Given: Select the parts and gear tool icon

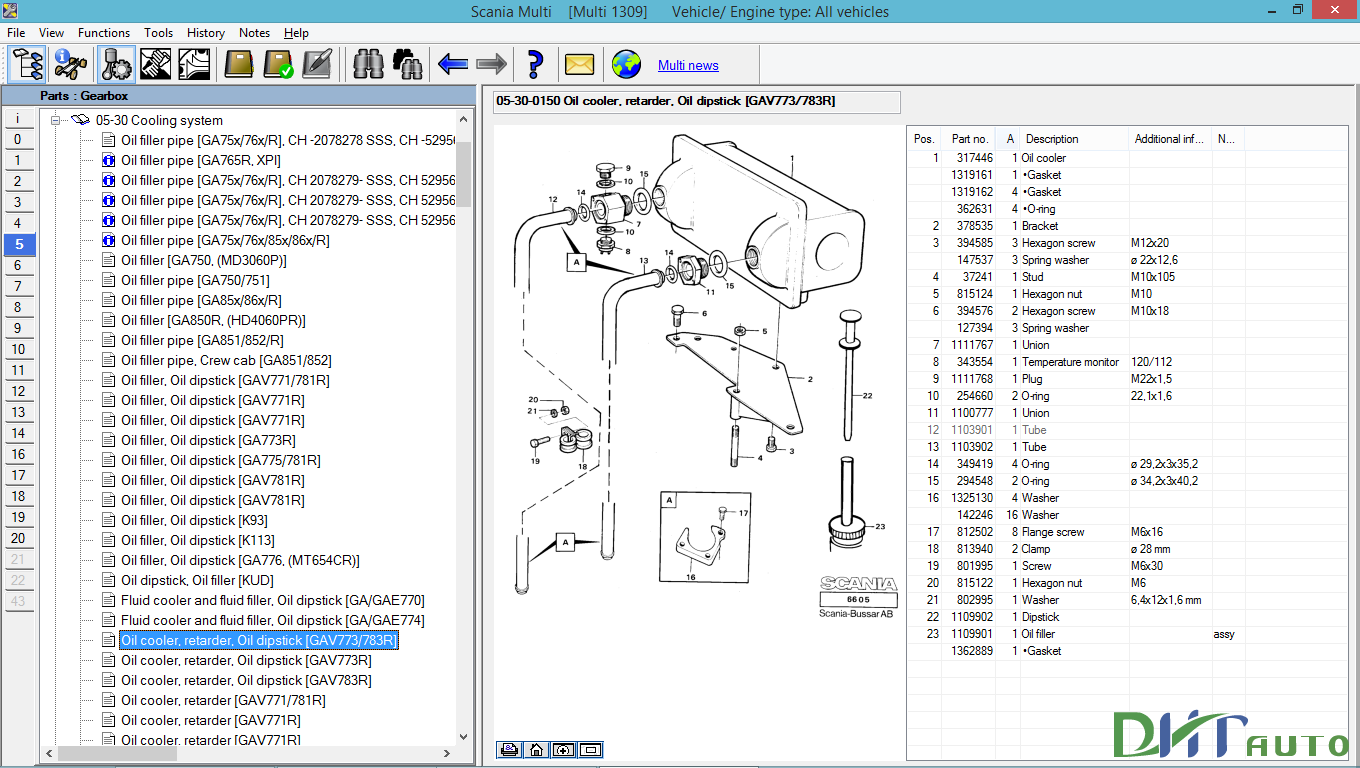Looking at the screenshot, I should tap(115, 64).
